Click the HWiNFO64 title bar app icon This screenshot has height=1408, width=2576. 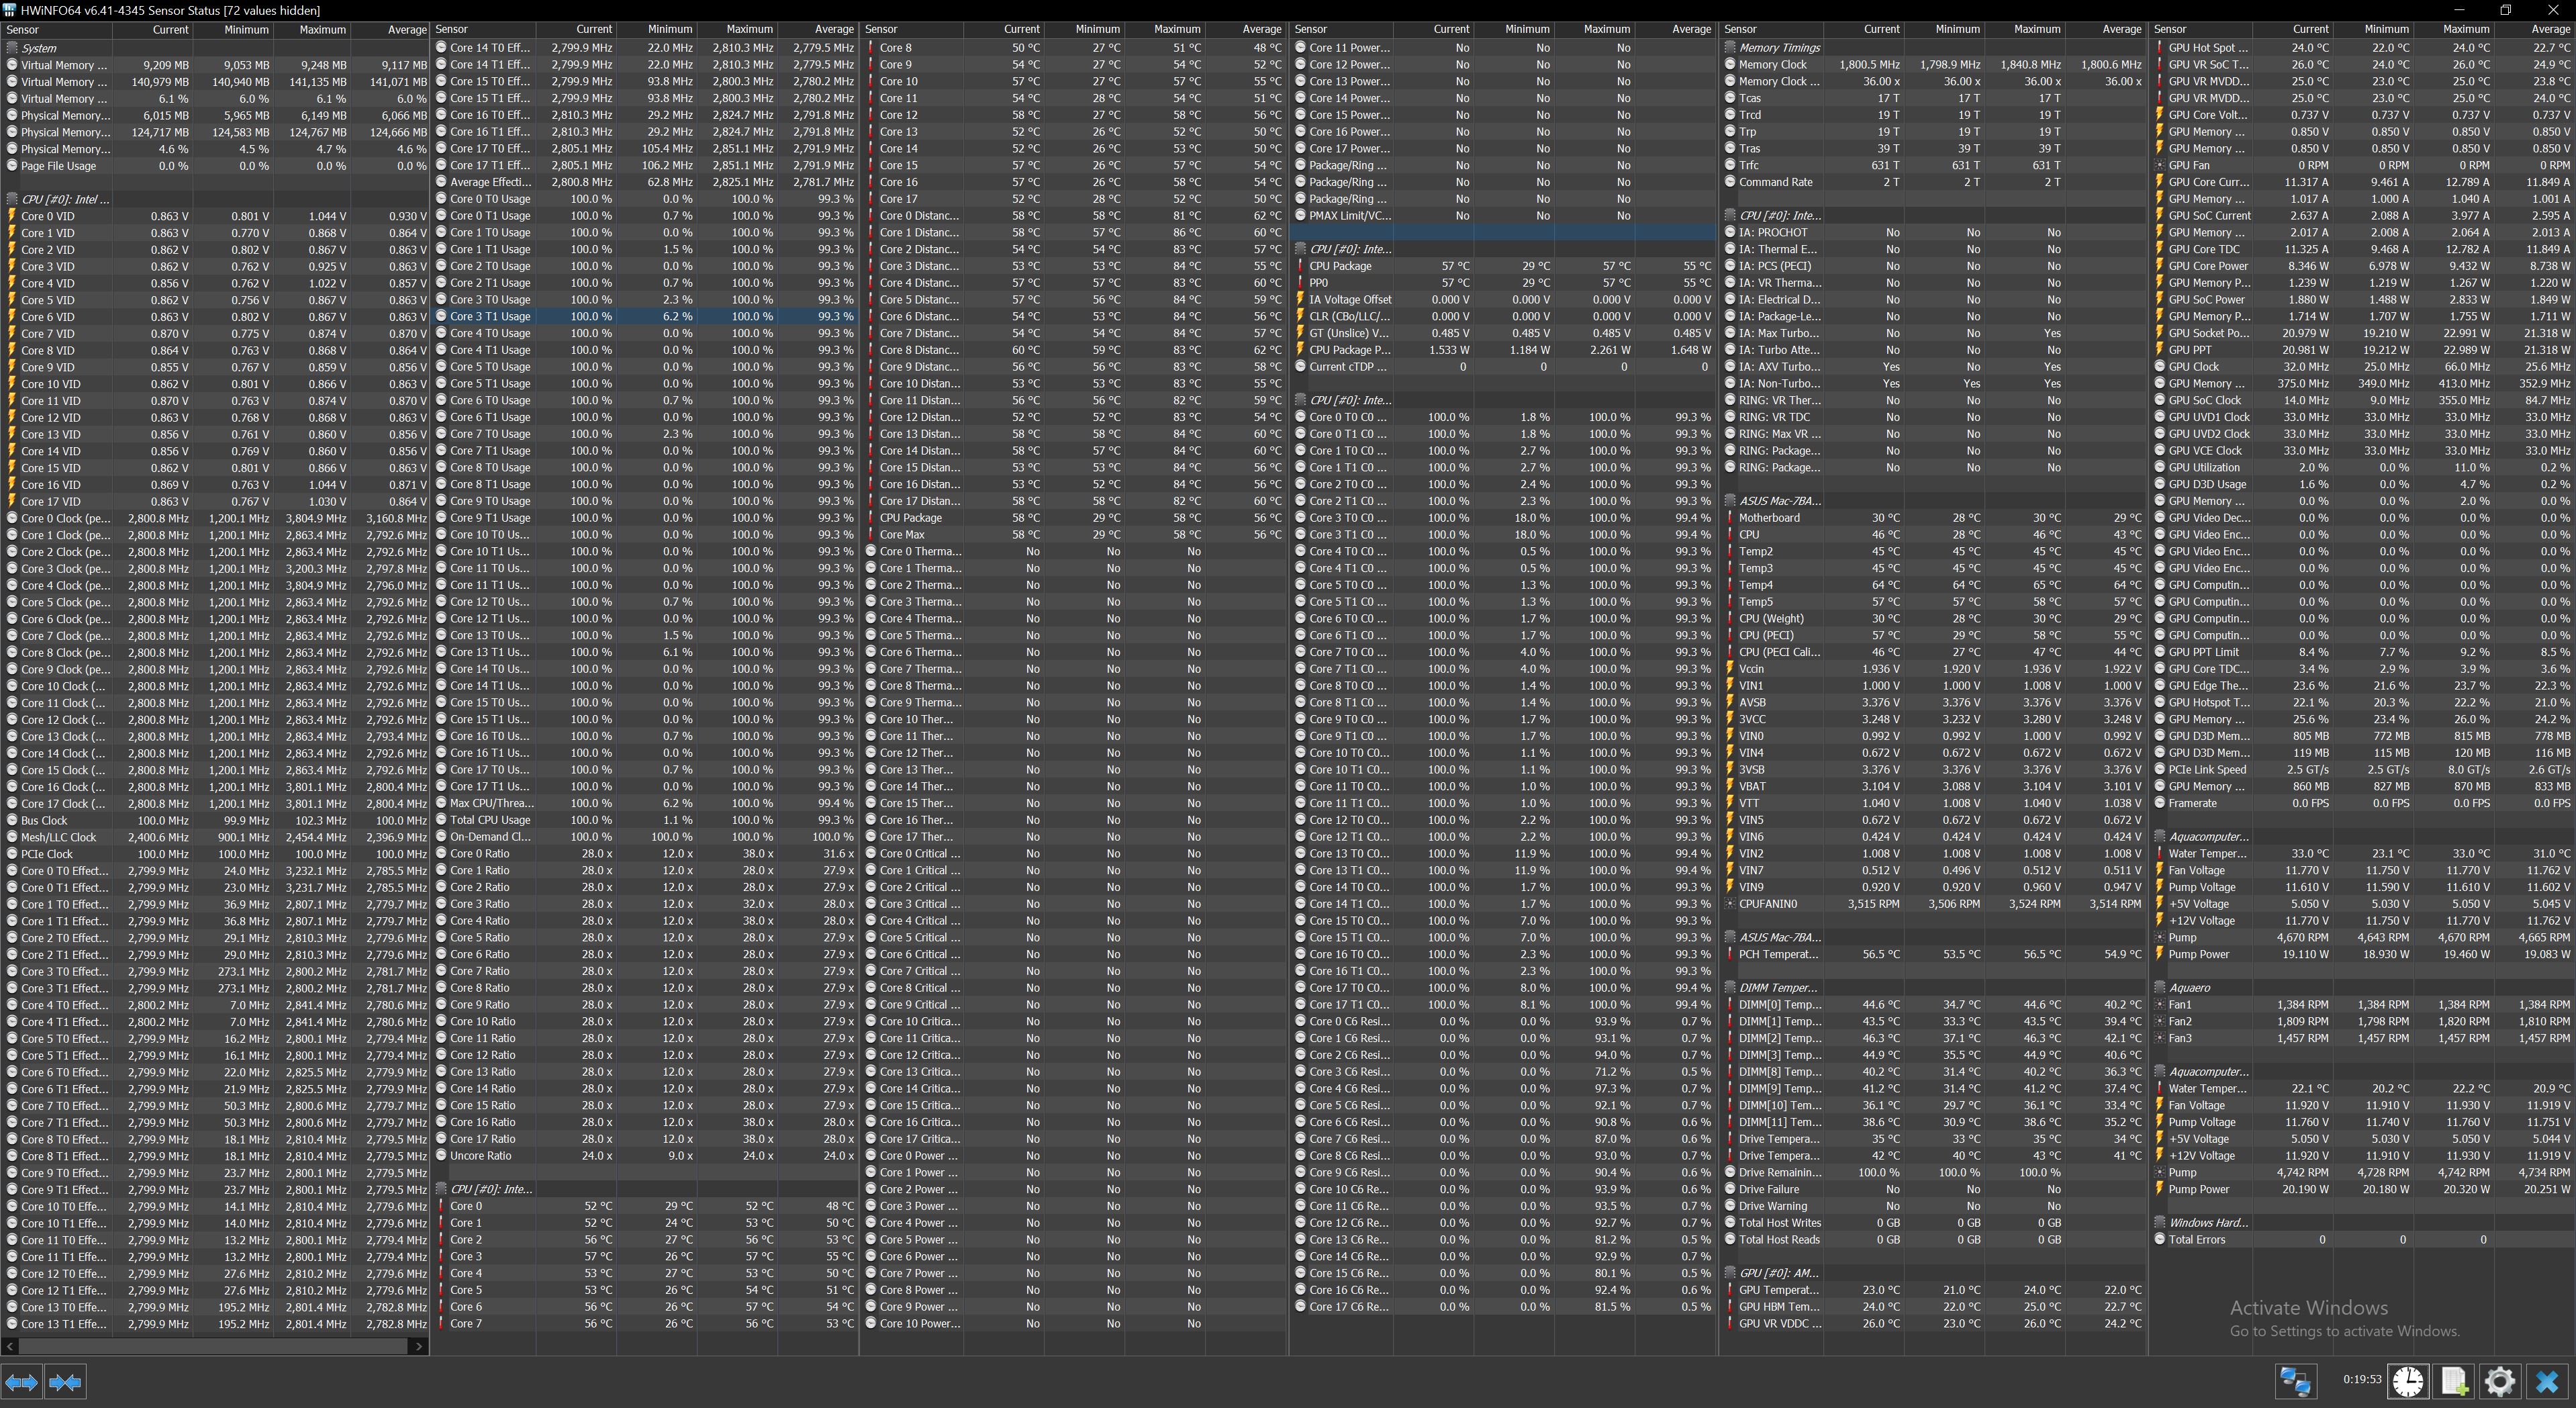(x=9, y=10)
